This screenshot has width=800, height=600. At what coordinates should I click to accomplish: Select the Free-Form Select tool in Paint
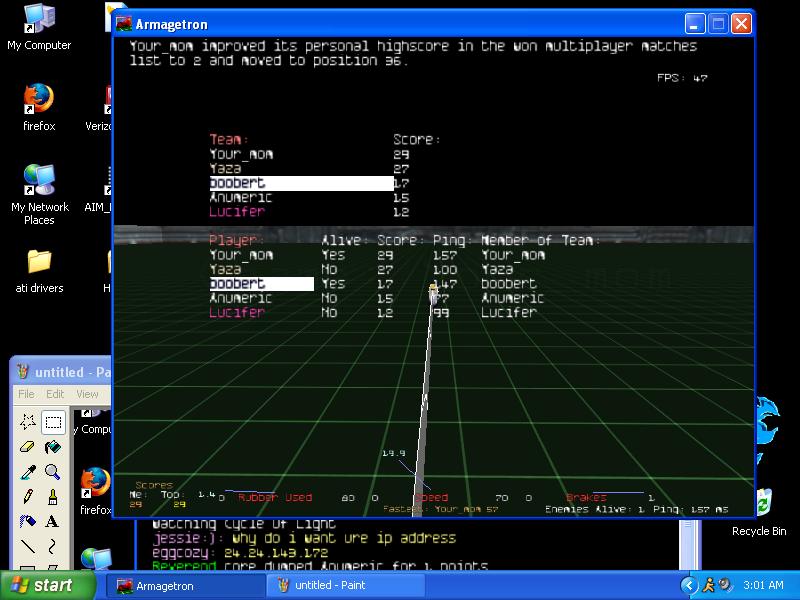(x=28, y=422)
